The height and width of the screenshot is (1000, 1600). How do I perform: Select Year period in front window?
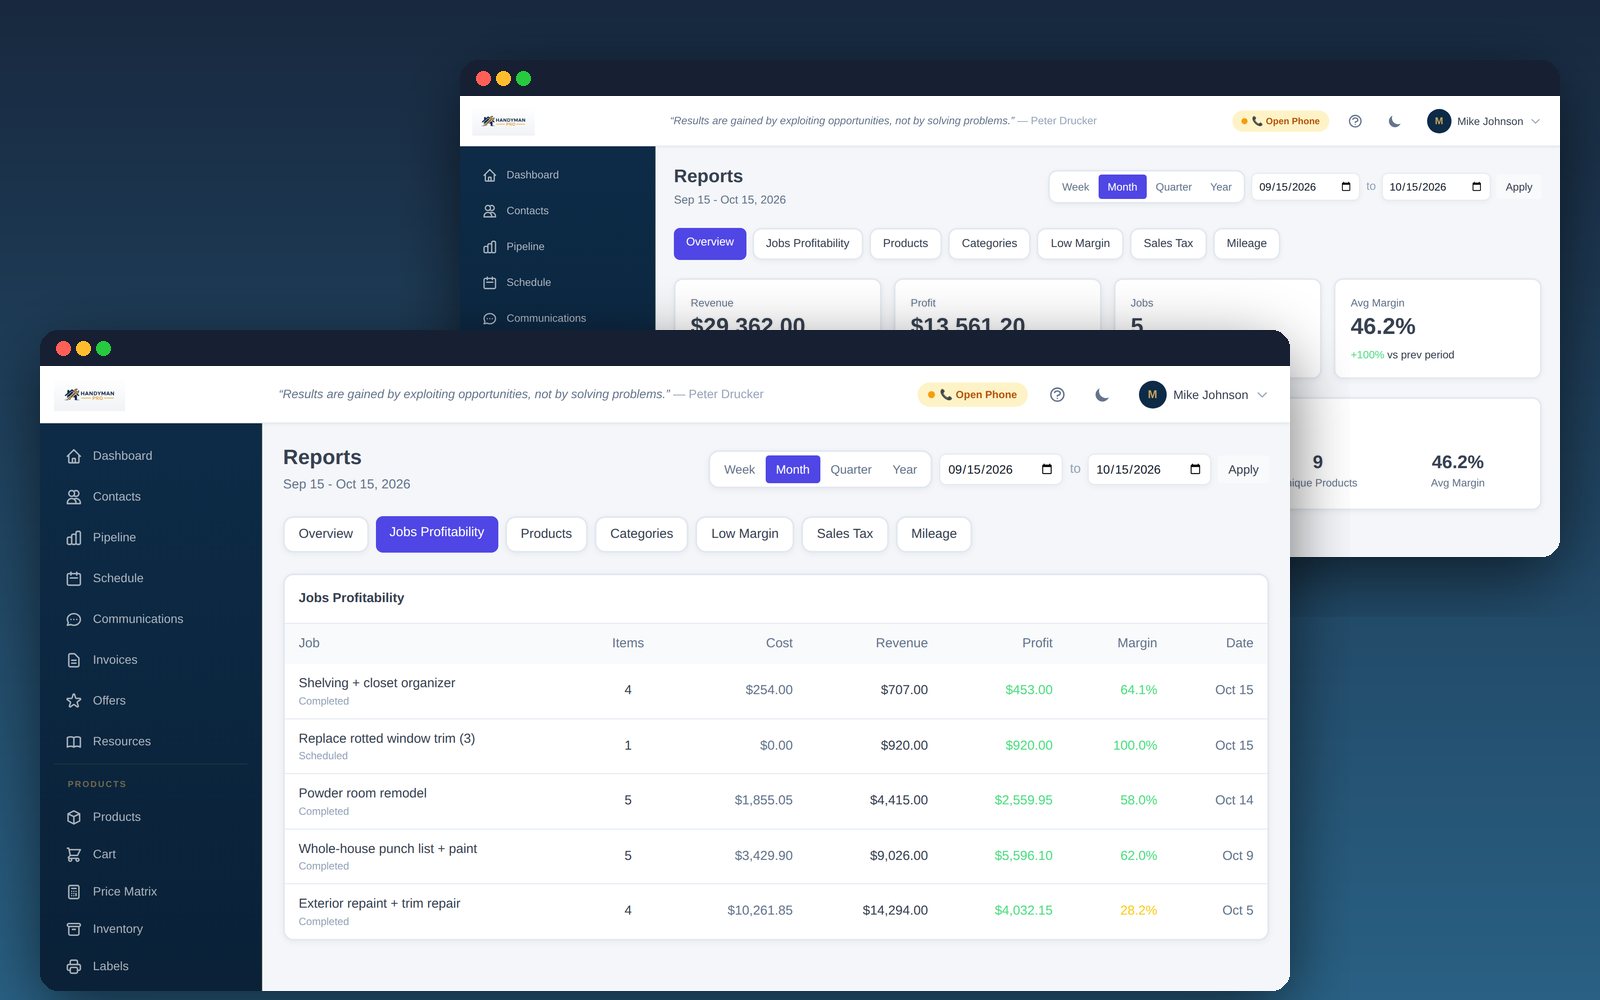(x=905, y=470)
